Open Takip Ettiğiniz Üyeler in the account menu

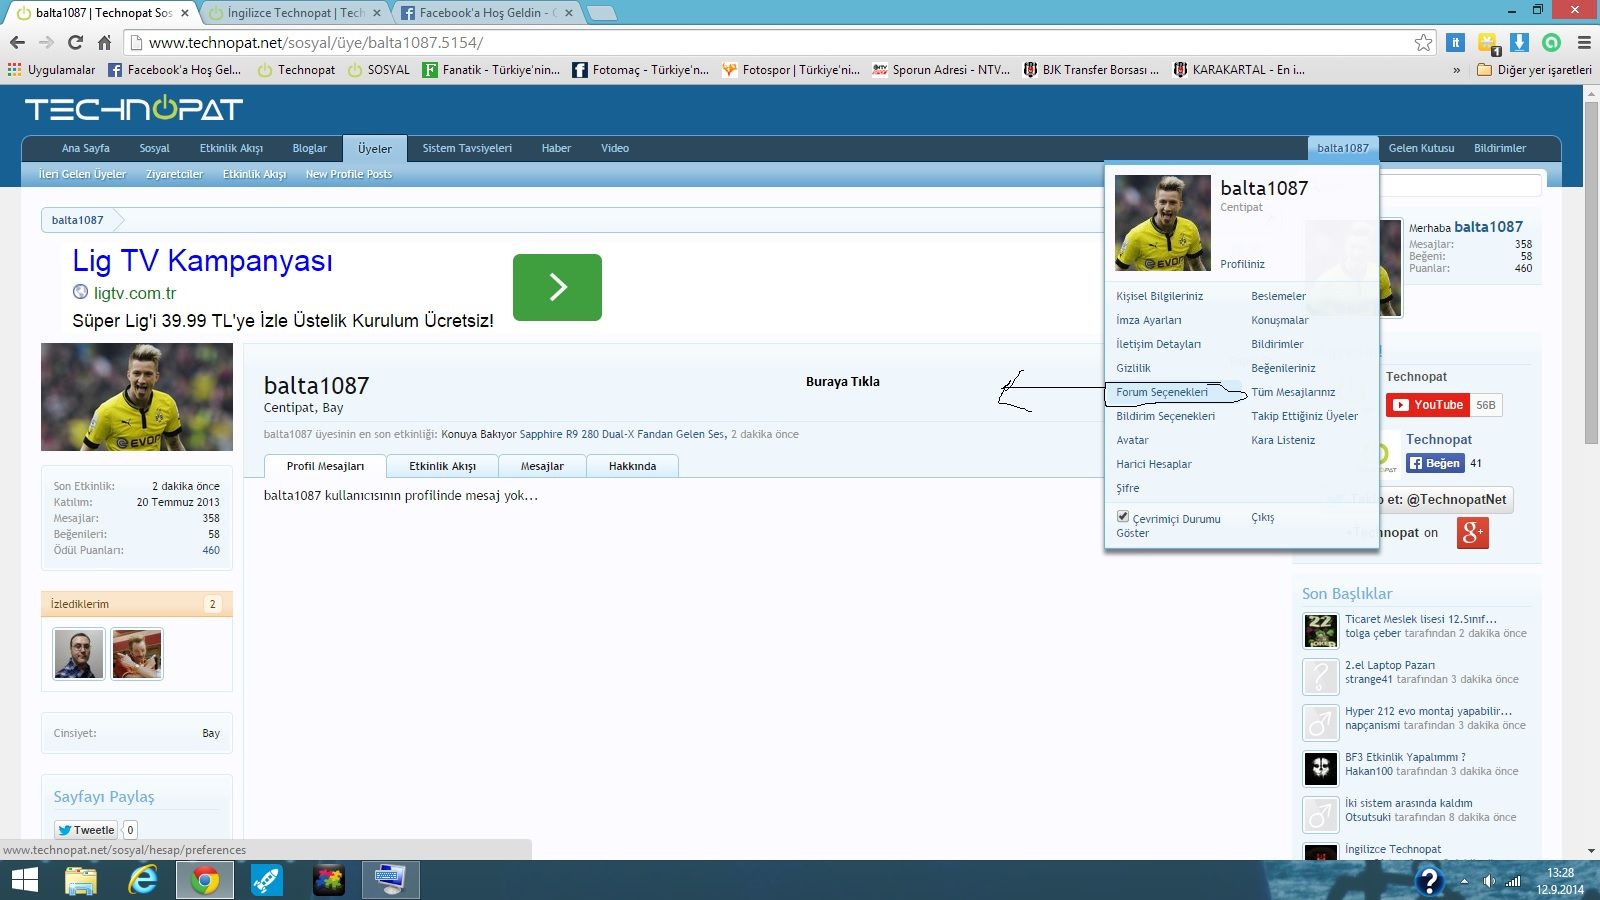click(1305, 416)
